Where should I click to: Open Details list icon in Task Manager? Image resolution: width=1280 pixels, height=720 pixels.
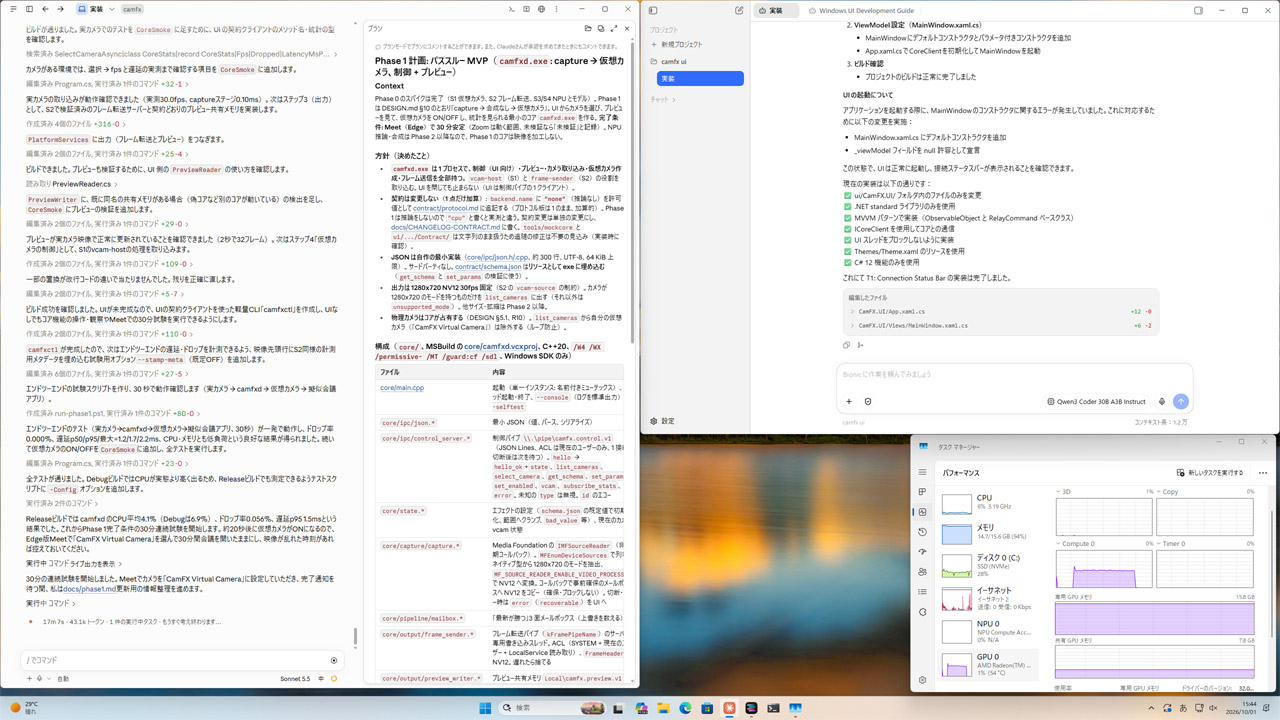(x=923, y=592)
